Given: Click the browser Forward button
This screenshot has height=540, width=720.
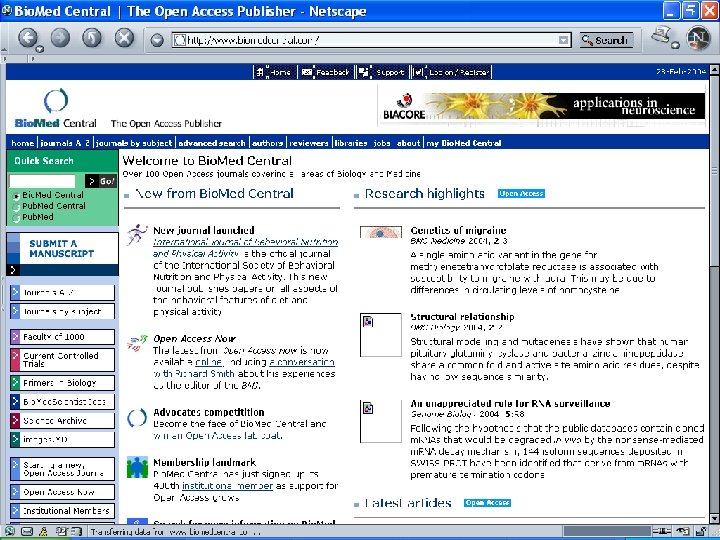Looking at the screenshot, I should pyautogui.click(x=60, y=38).
